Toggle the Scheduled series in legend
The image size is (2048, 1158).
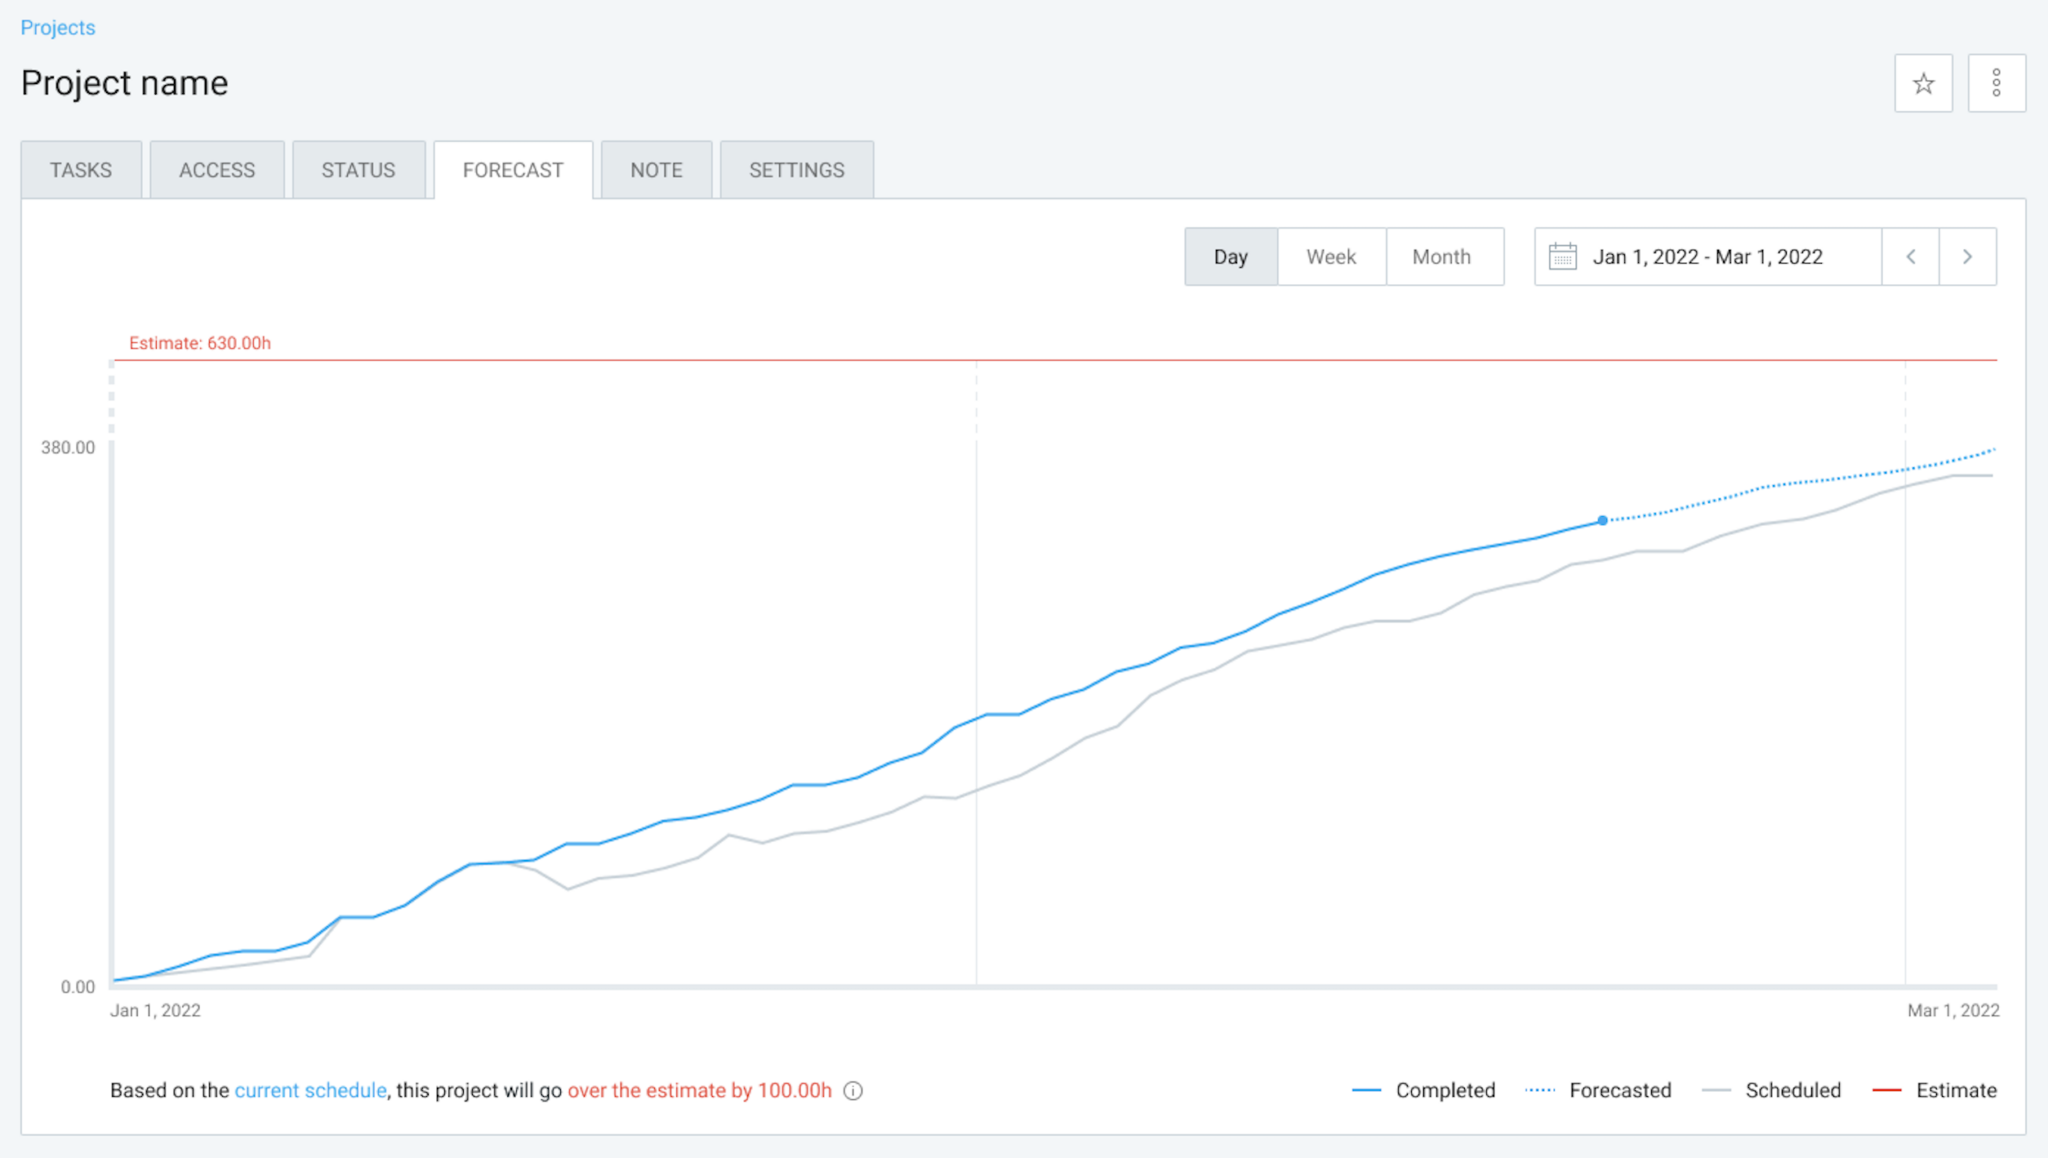pyautogui.click(x=1792, y=1091)
